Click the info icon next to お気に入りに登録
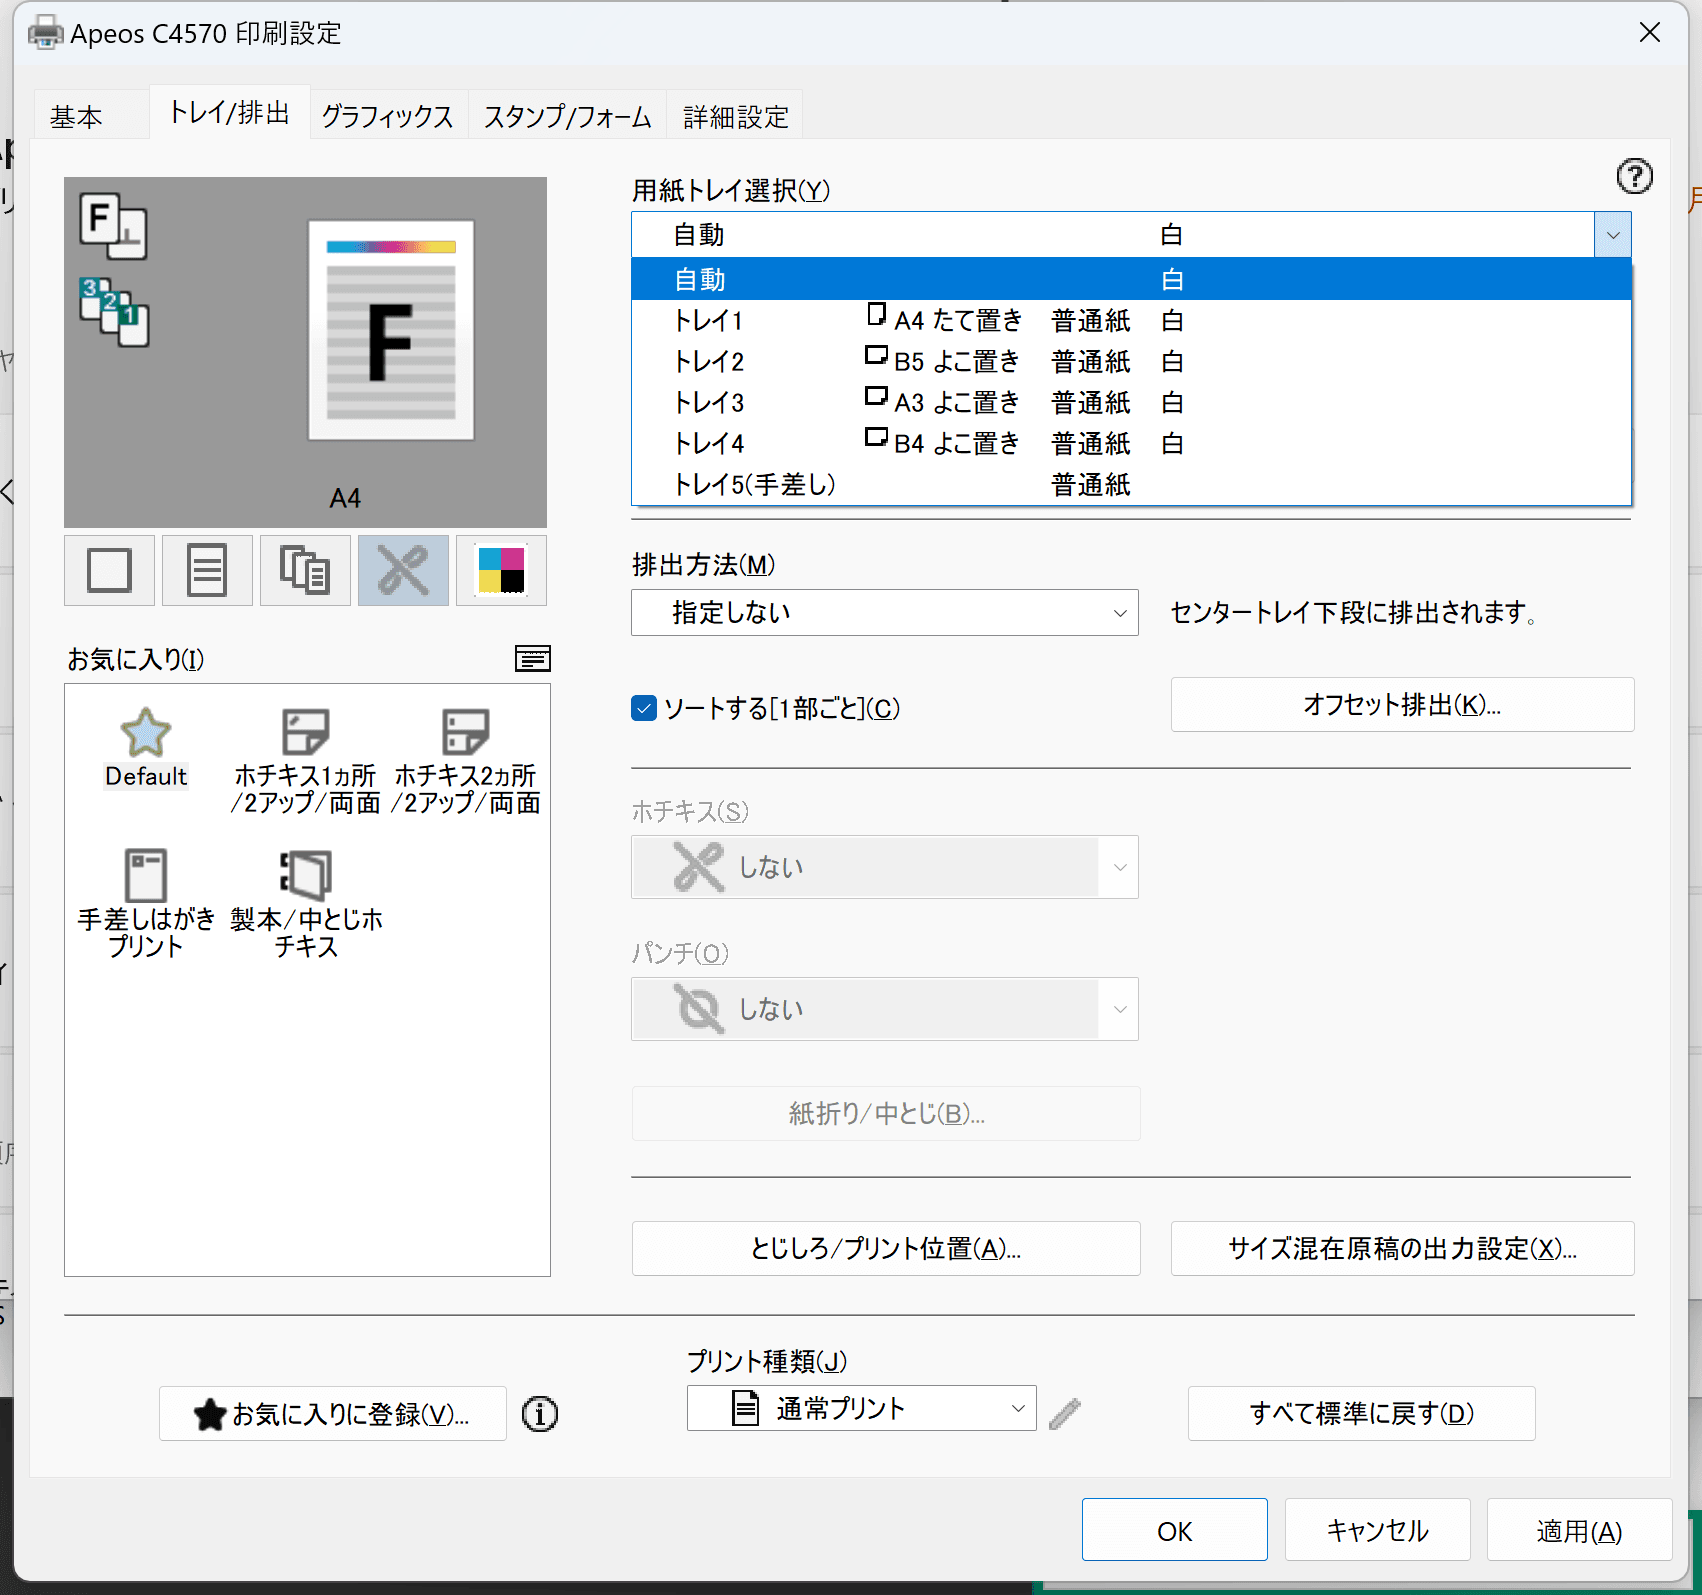Image resolution: width=1702 pixels, height=1595 pixels. click(x=540, y=1414)
